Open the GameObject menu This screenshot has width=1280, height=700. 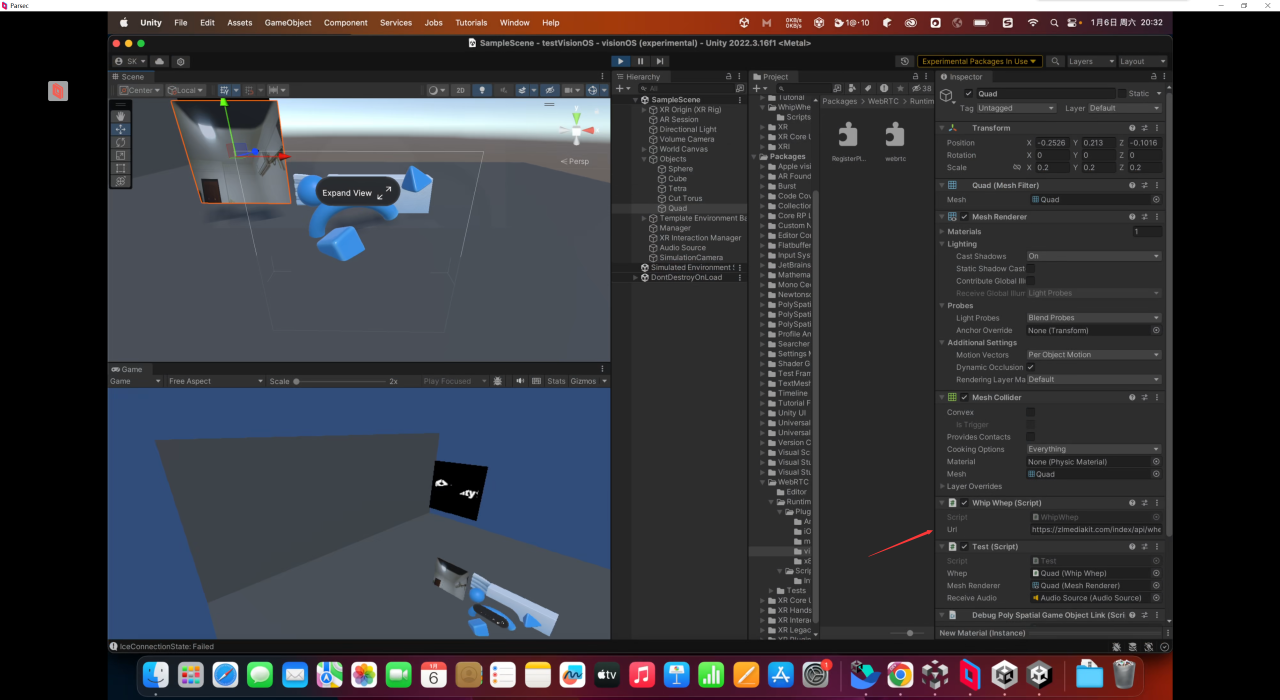(288, 22)
